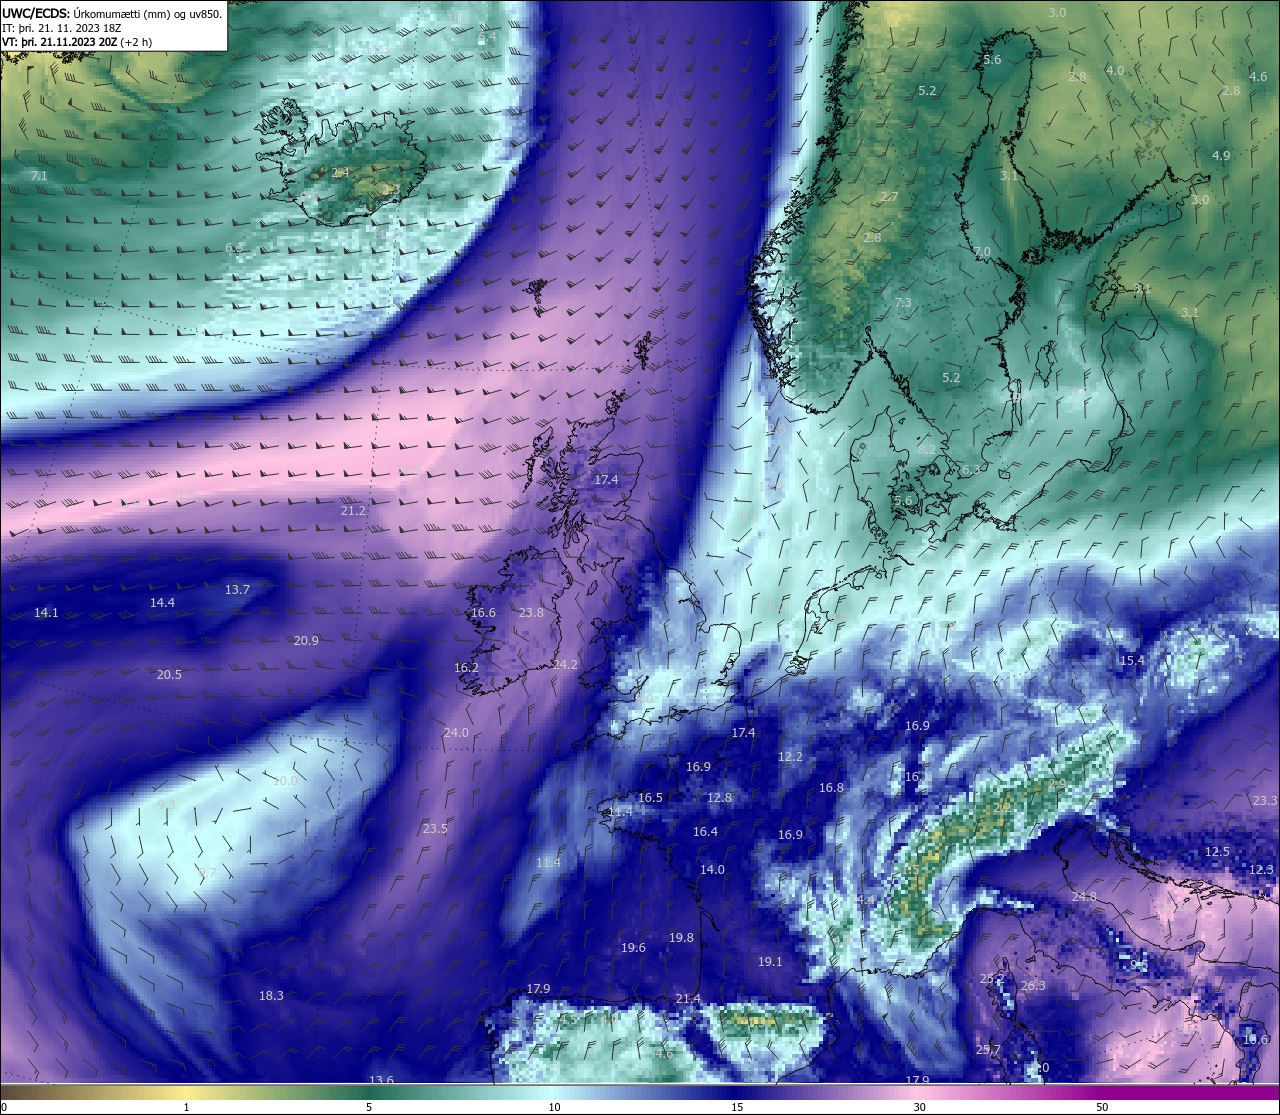Image resolution: width=1280 pixels, height=1115 pixels.
Task: Click the 7.3 value over Norway
Action: pos(903,303)
